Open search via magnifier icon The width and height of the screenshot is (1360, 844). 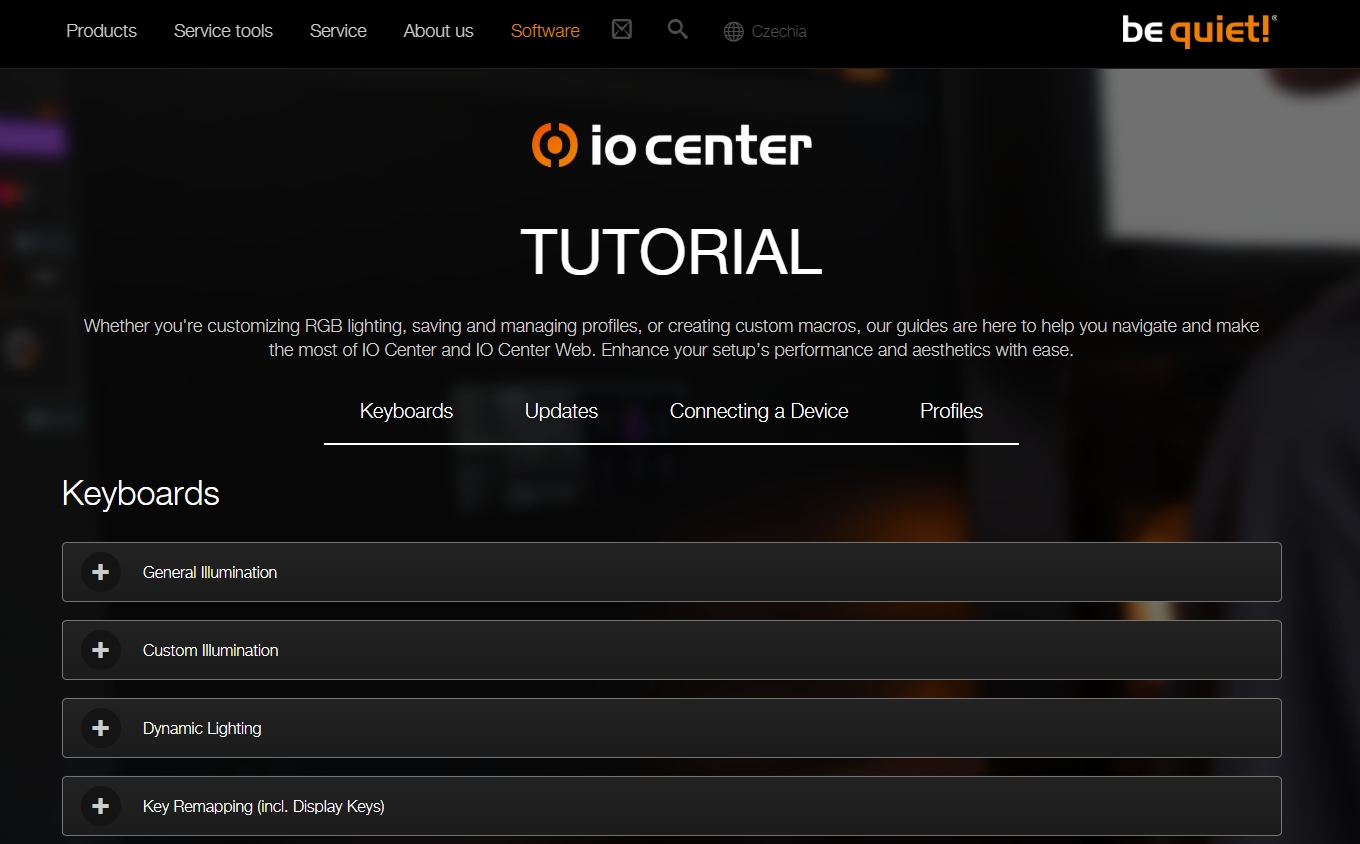(677, 30)
